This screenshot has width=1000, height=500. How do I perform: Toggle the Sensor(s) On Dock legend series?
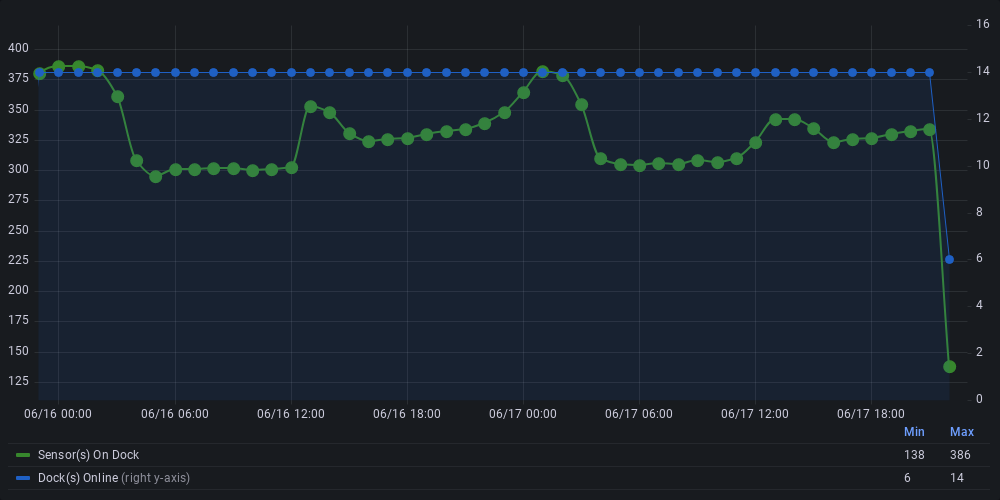[x=88, y=455]
